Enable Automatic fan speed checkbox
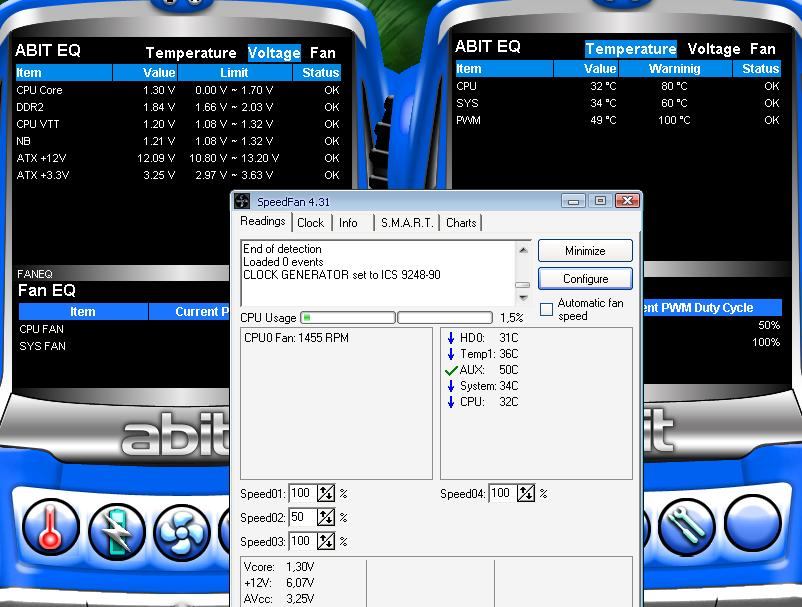The image size is (802, 607). [546, 309]
